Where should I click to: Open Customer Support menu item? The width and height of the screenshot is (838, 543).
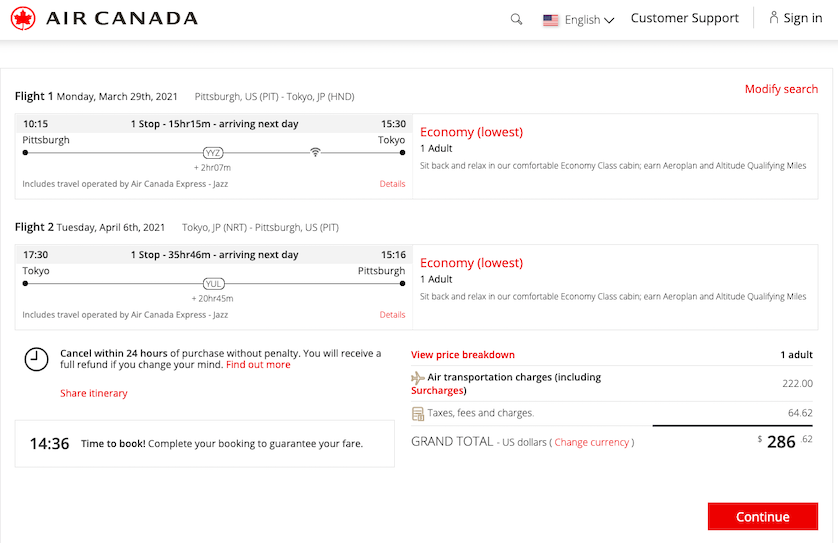coord(685,18)
